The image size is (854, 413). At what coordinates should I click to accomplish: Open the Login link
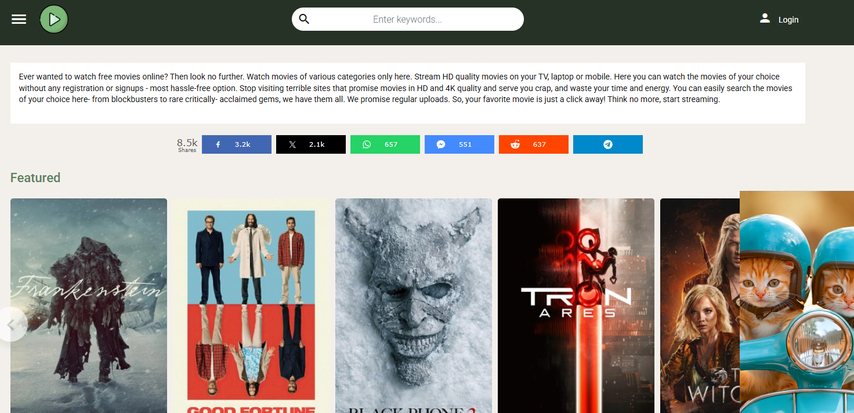click(788, 20)
